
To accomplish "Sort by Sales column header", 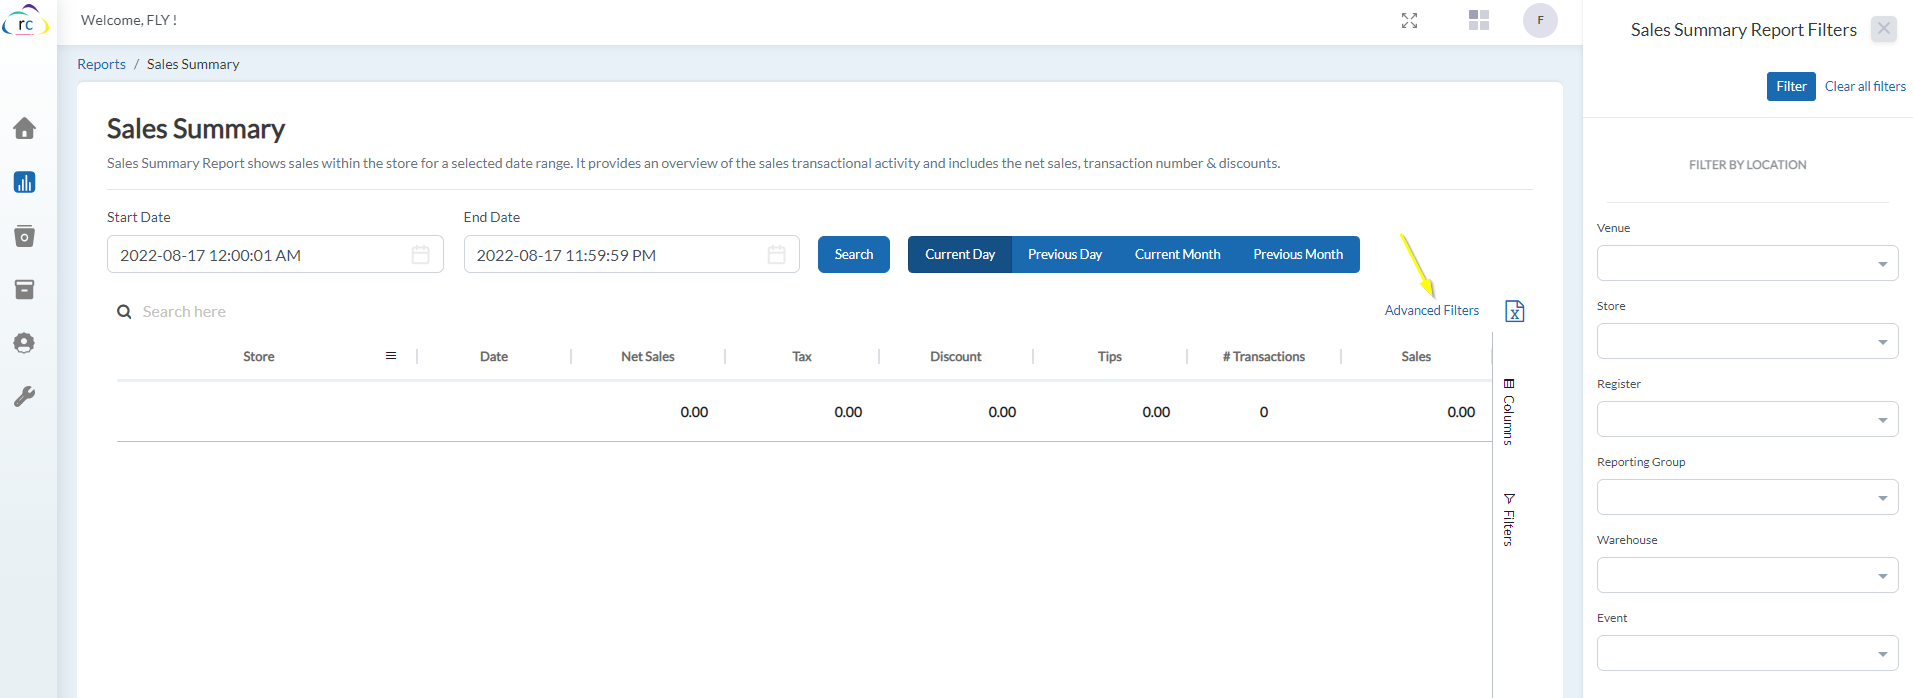I will point(1416,356).
